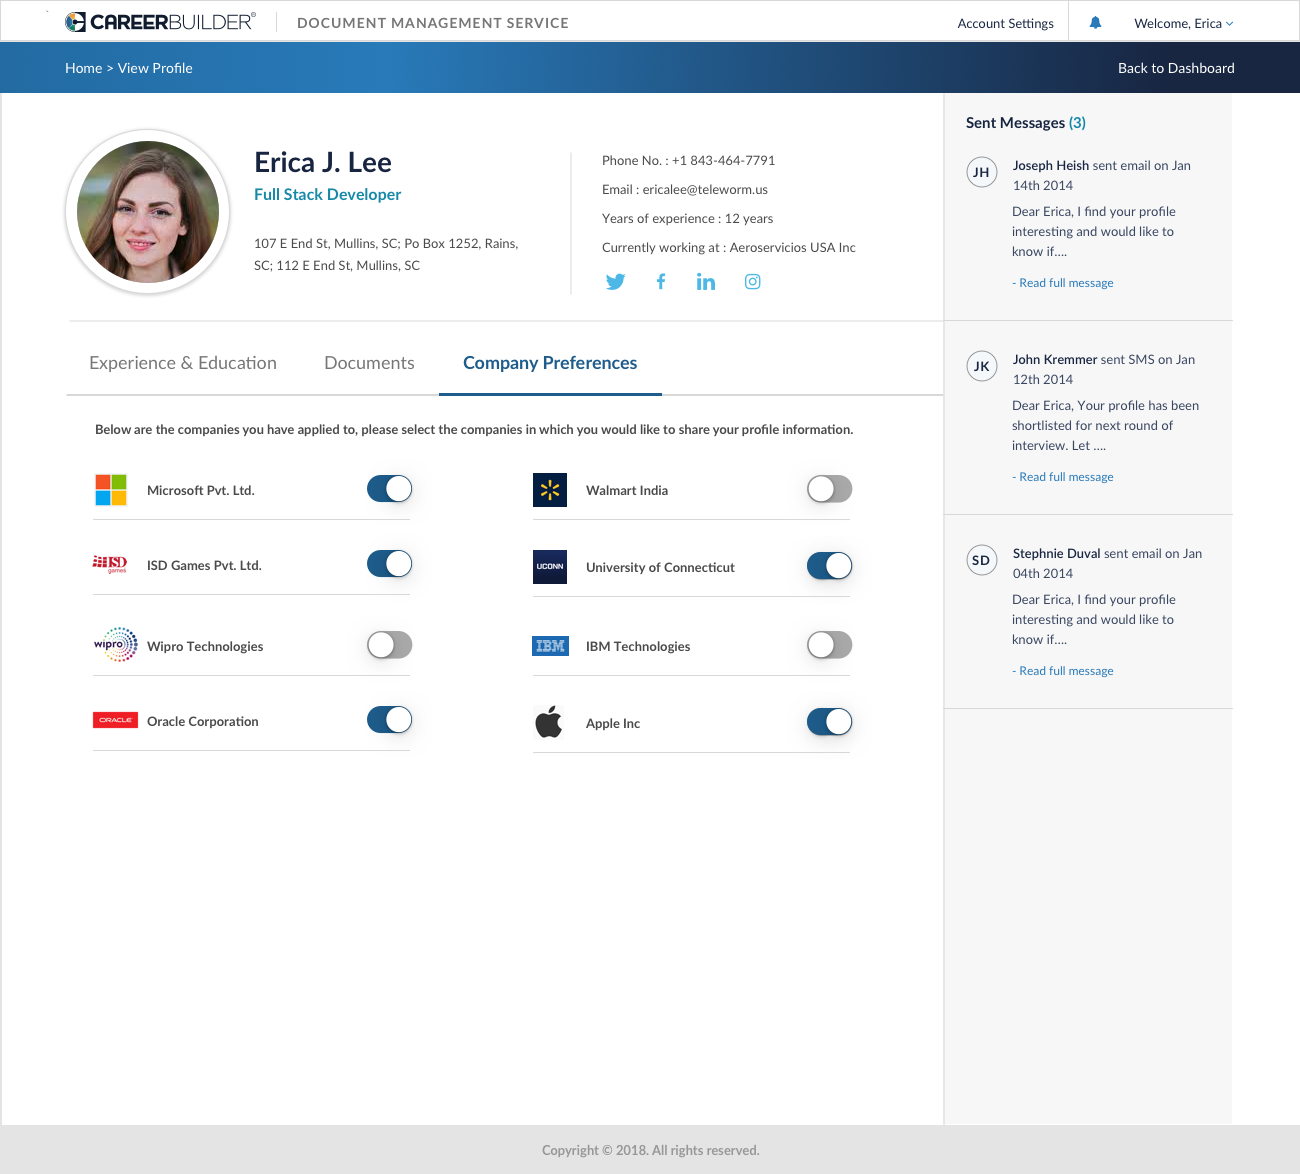Click the IBM logo
This screenshot has width=1300, height=1174.
click(x=550, y=646)
